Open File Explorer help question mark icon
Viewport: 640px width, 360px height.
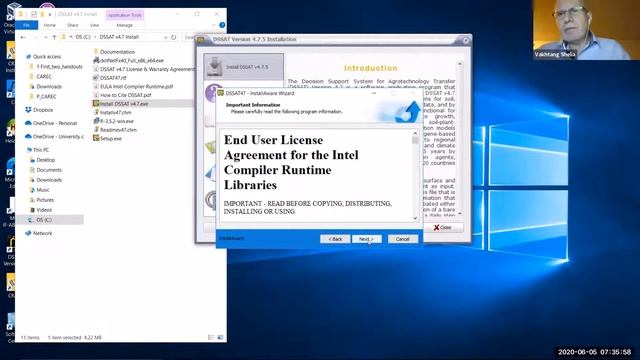[222, 25]
